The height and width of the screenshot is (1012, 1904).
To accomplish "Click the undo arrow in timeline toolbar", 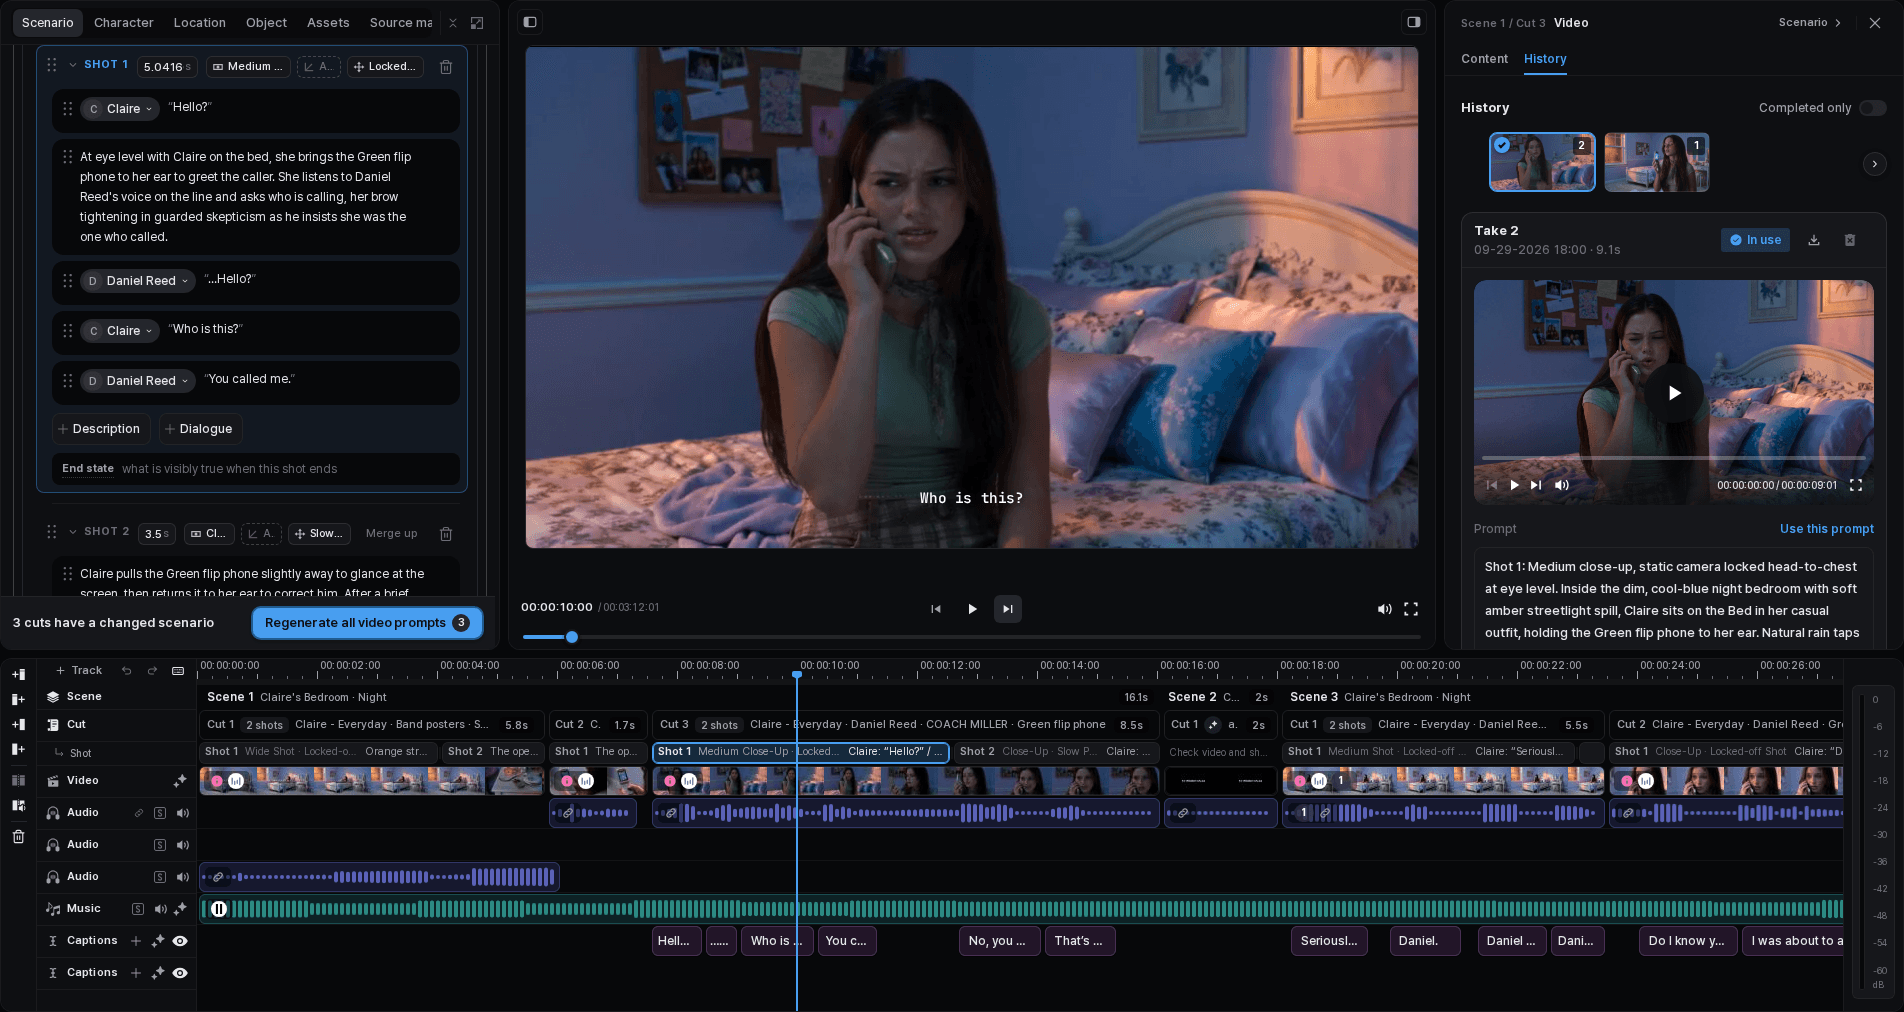I will (127, 671).
